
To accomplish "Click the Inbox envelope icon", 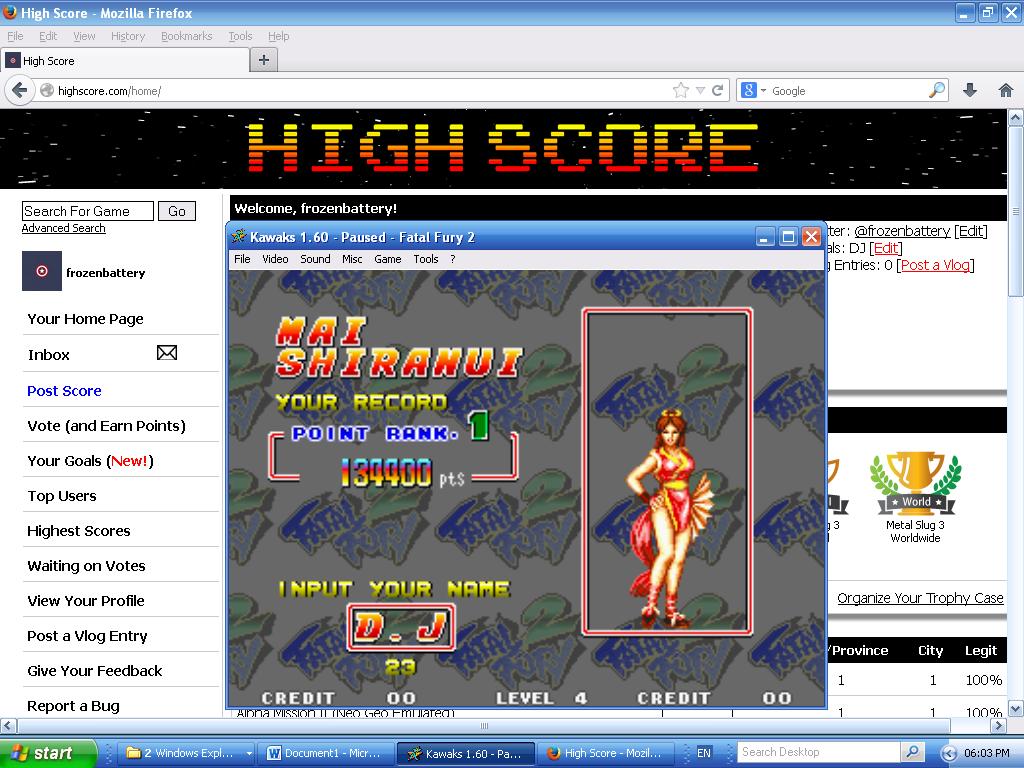I will [x=167, y=353].
